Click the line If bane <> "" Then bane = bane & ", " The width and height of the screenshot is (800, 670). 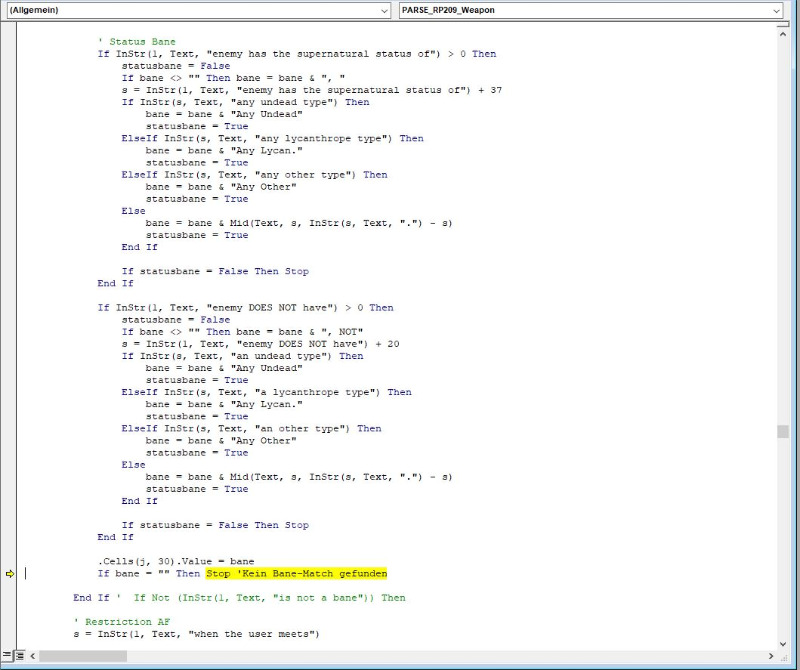[233, 78]
